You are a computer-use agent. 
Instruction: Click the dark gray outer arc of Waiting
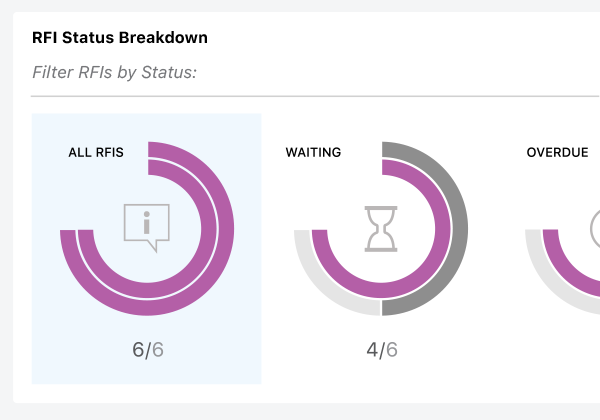460,230
